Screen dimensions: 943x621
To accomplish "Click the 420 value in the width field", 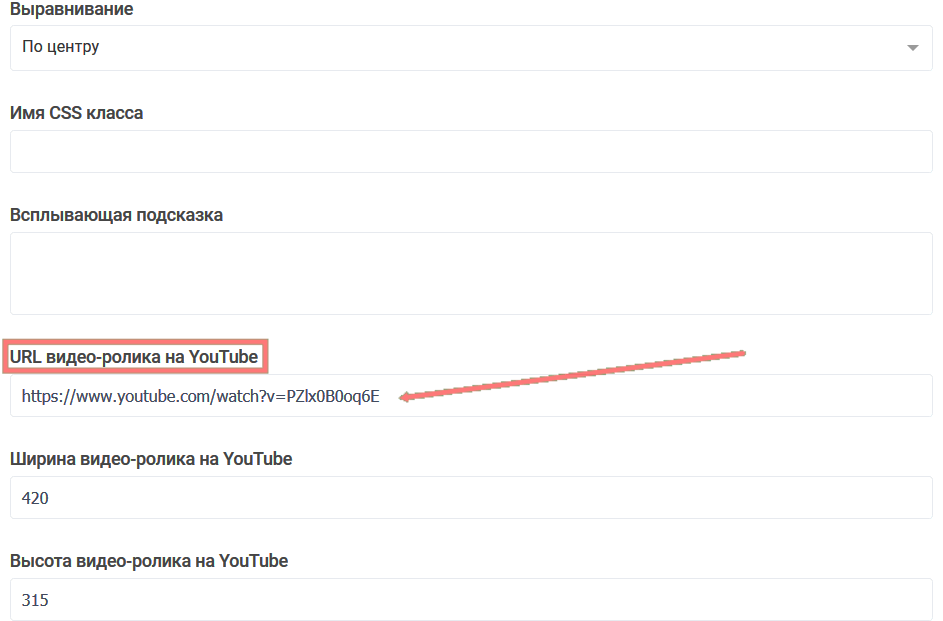I will tap(35, 498).
